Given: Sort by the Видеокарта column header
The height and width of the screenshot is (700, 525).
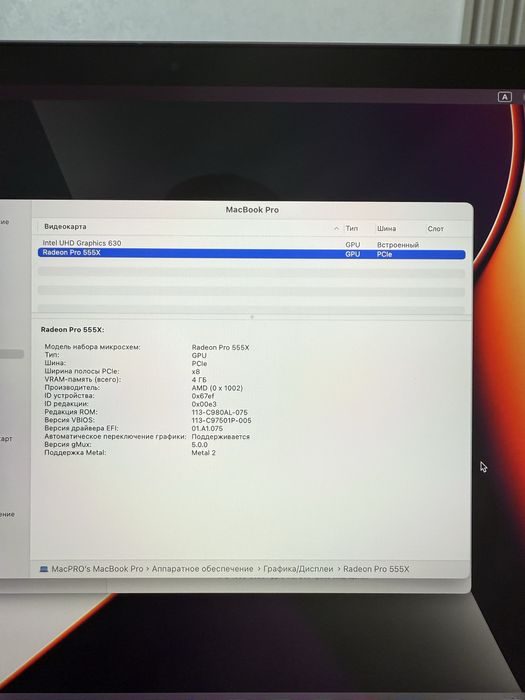Looking at the screenshot, I should point(65,227).
